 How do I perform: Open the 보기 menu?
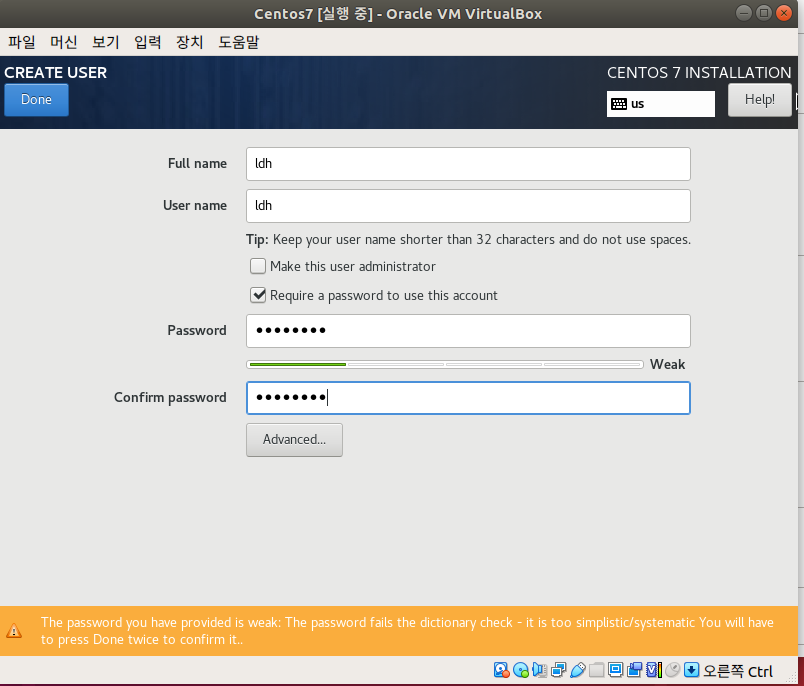(106, 42)
